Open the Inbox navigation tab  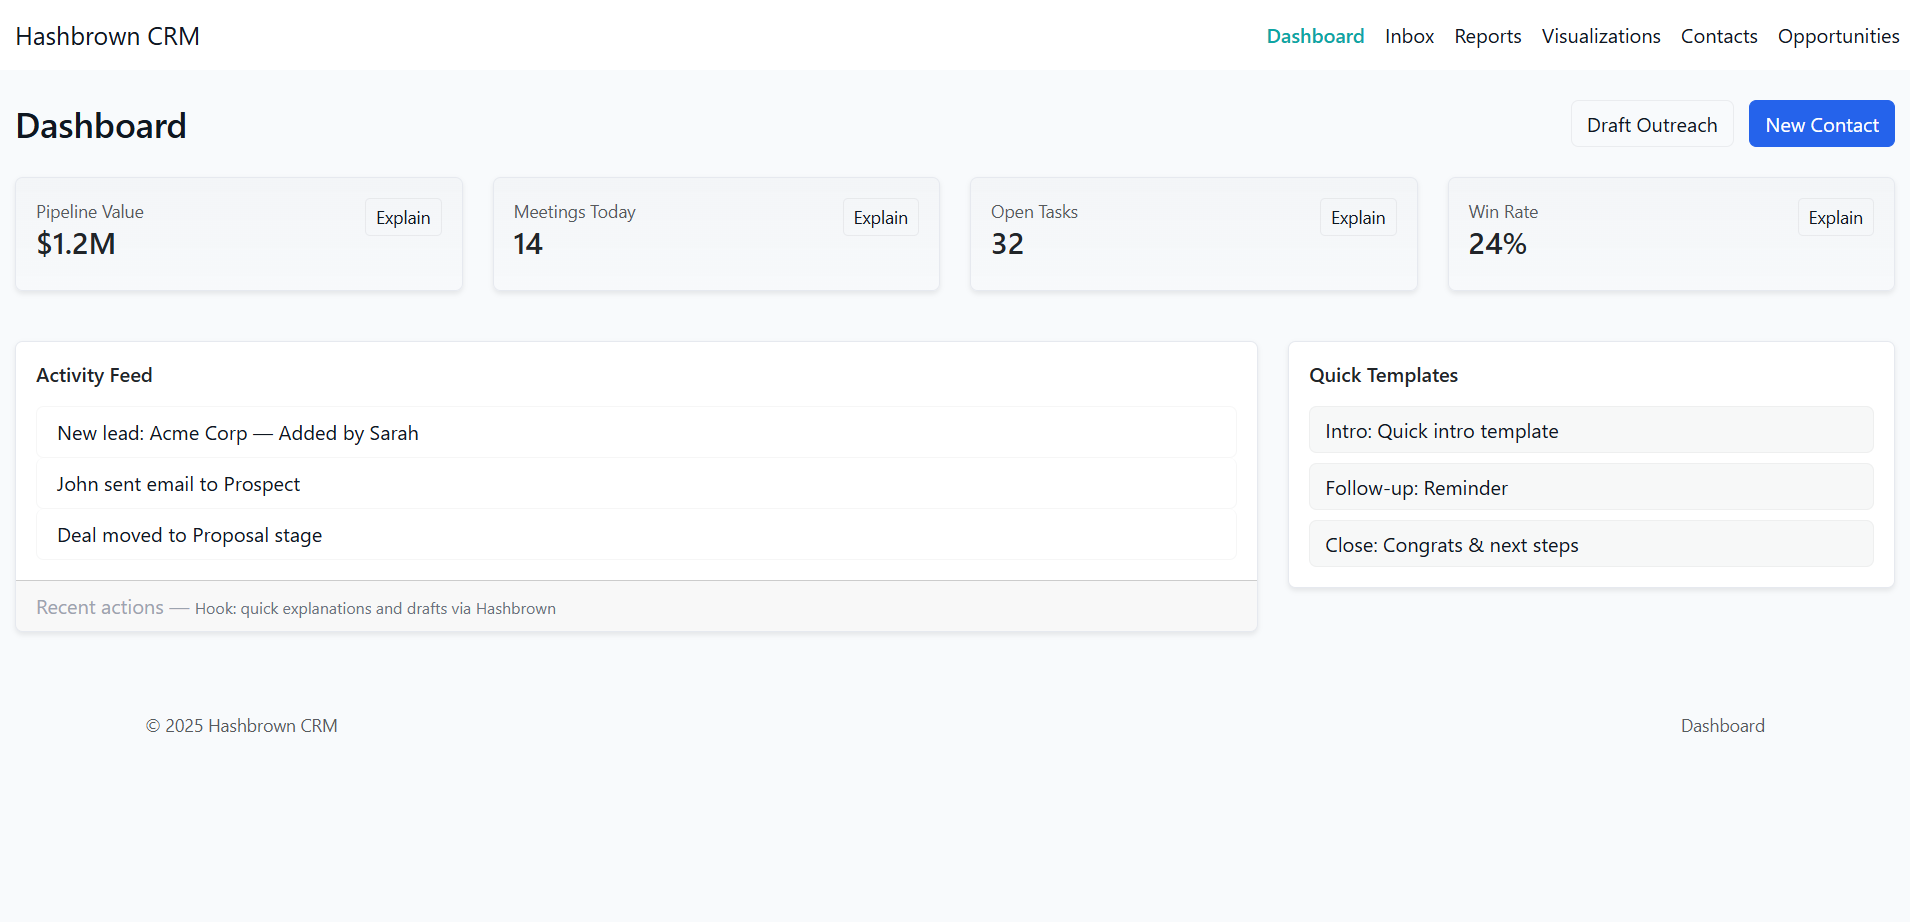[1409, 36]
